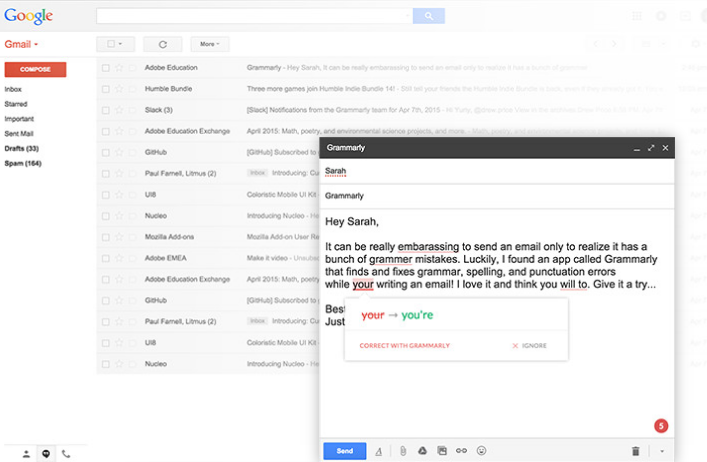Click IGNORE in the Grammarly suggestion

pos(529,346)
